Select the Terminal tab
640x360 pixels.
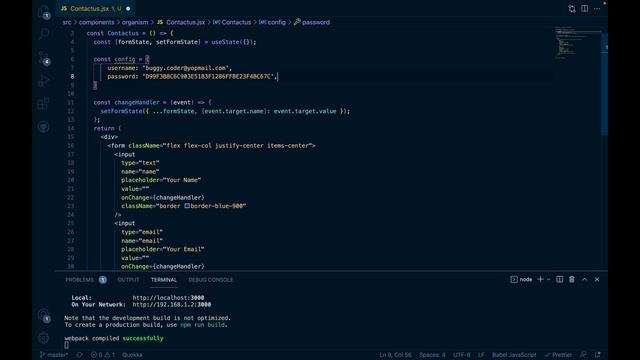(x=164, y=280)
